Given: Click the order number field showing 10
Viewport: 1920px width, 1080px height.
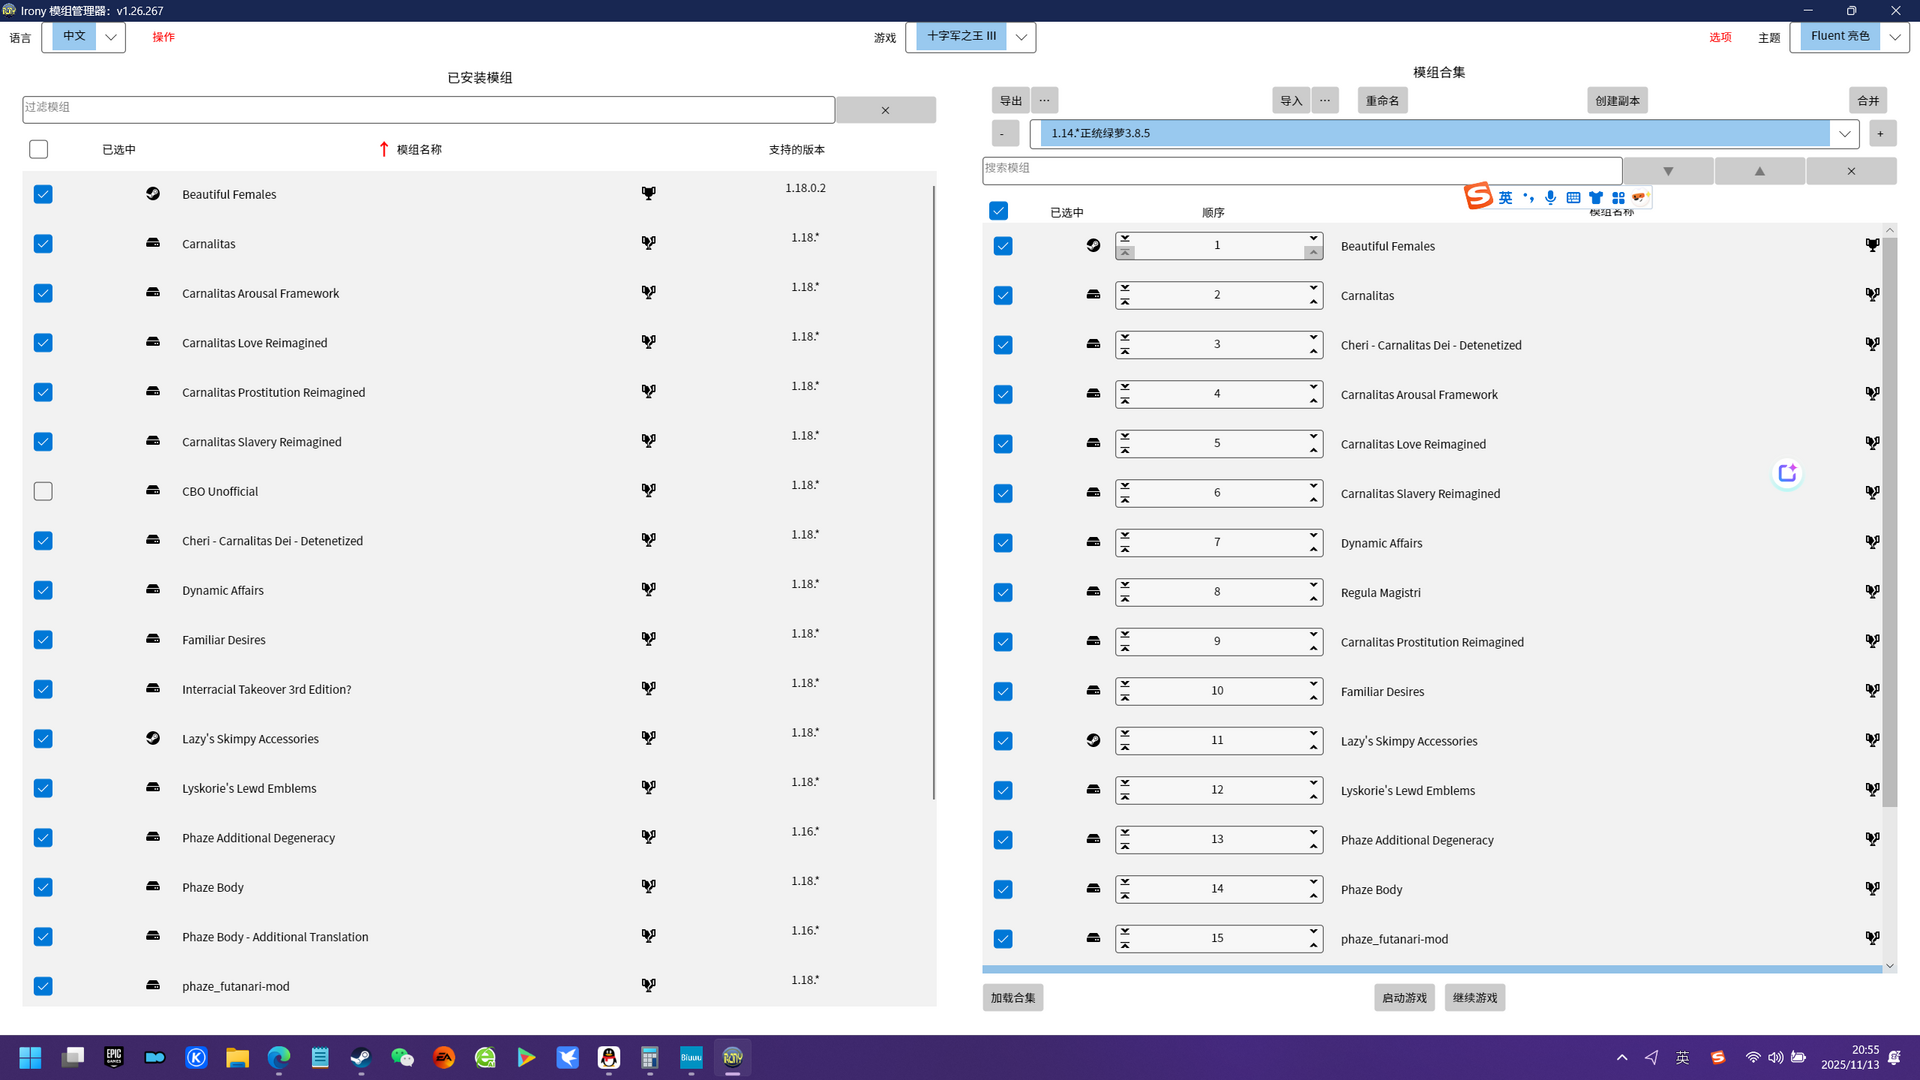Looking at the screenshot, I should point(1217,690).
